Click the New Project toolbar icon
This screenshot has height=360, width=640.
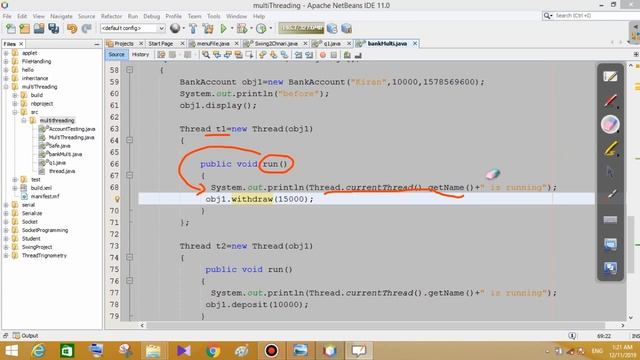coord(24,29)
